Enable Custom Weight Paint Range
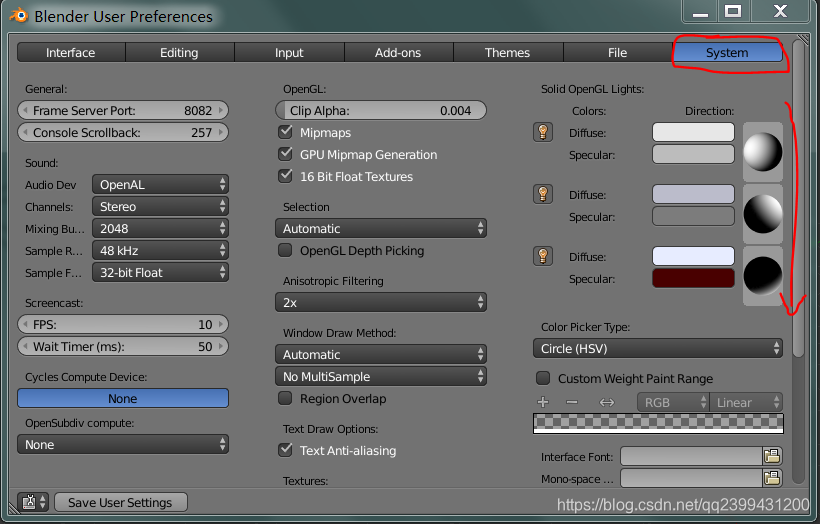820x524 pixels. (x=543, y=378)
